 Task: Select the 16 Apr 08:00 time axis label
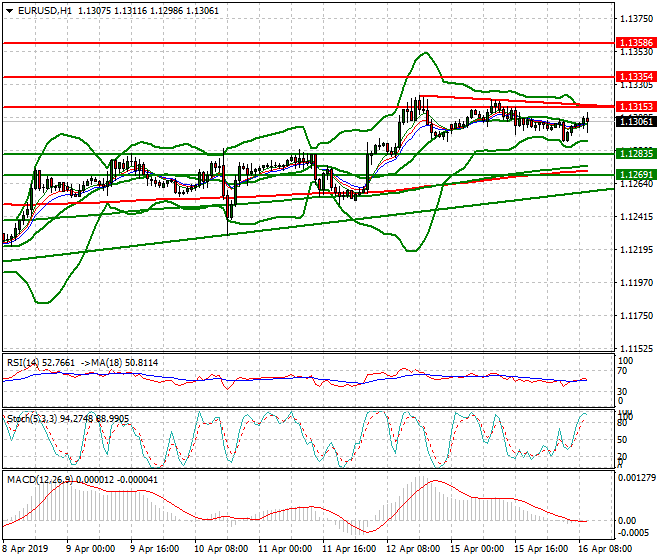pyautogui.click(x=605, y=549)
